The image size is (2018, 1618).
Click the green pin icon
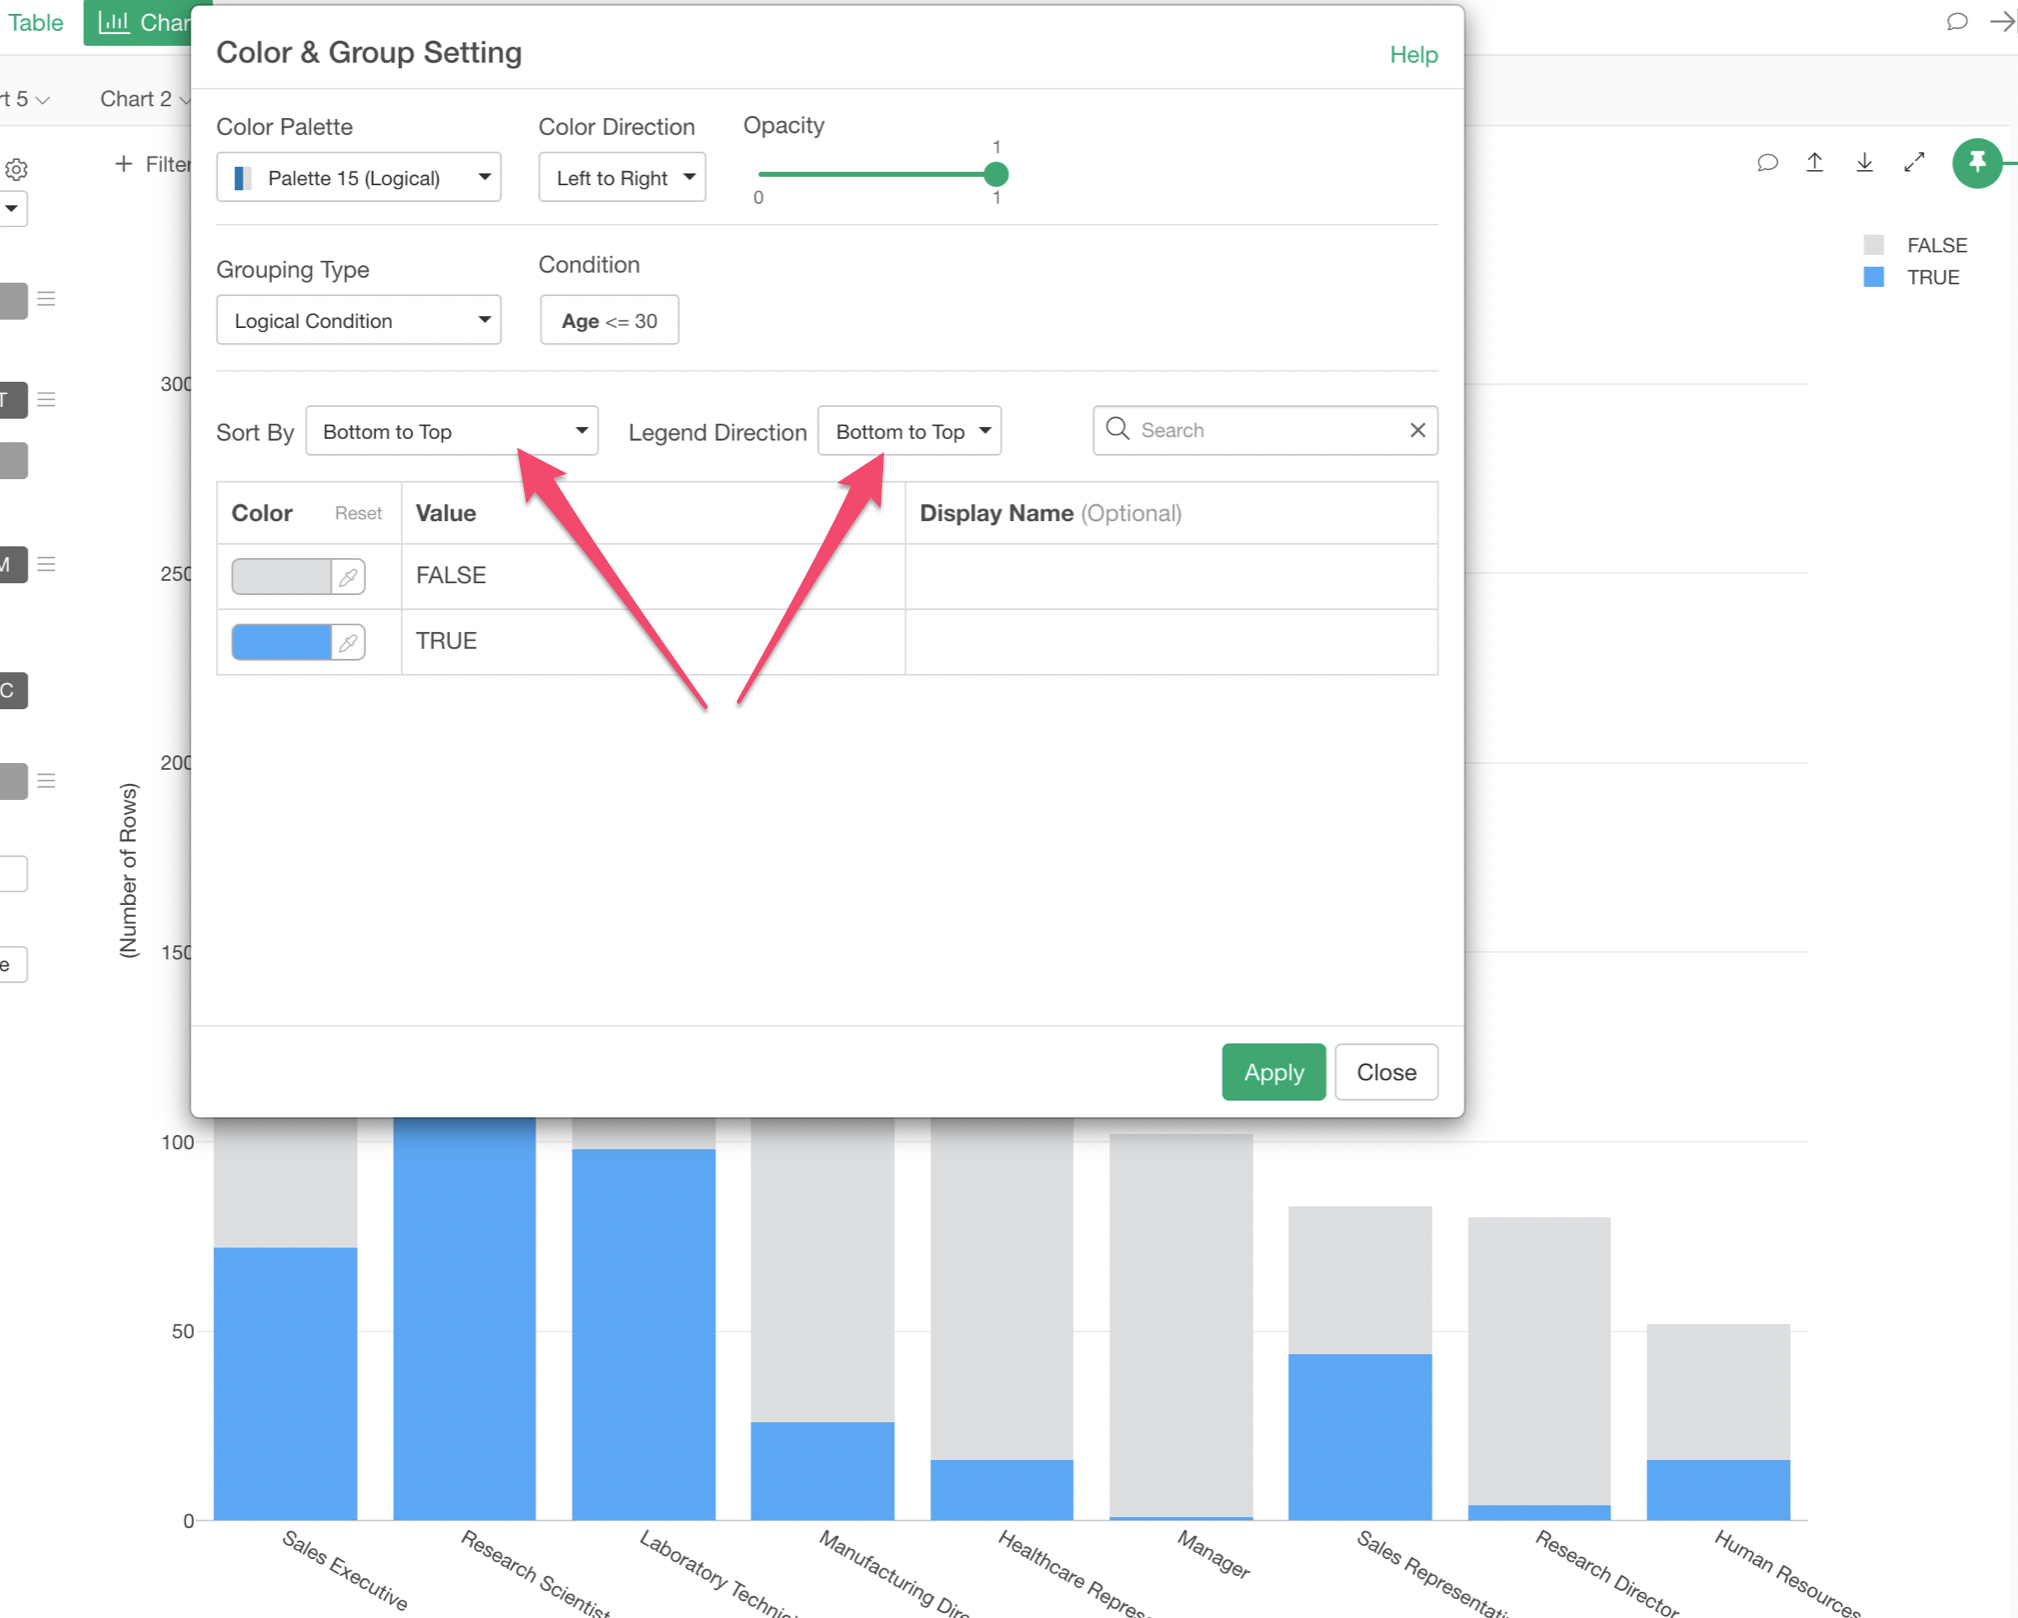(1976, 162)
